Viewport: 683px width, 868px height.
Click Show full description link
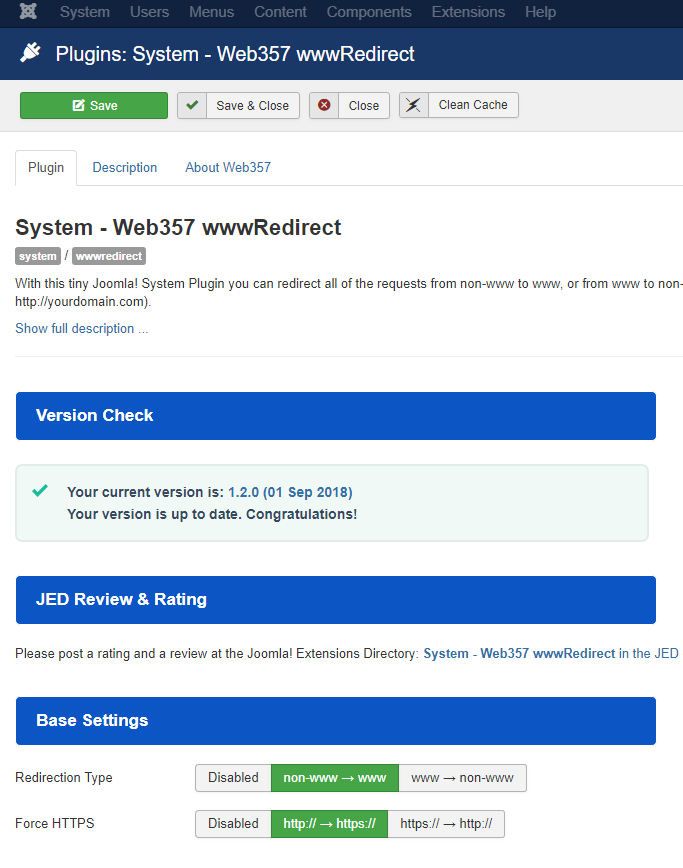pyautogui.click(x=81, y=328)
